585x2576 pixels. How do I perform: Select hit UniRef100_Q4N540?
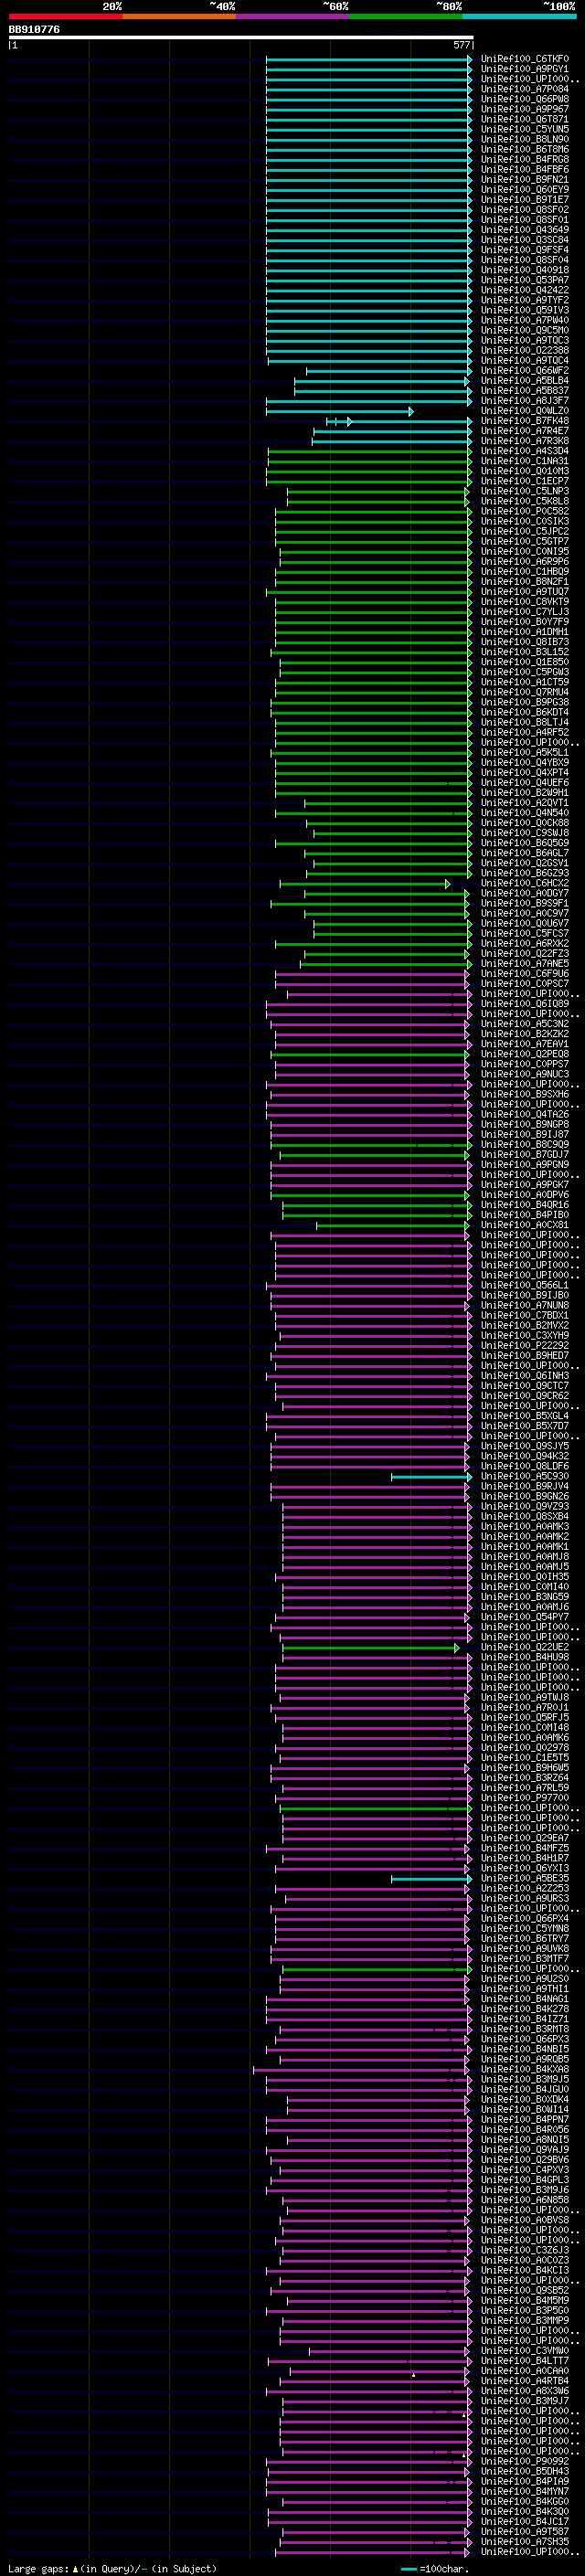pyautogui.click(x=524, y=813)
